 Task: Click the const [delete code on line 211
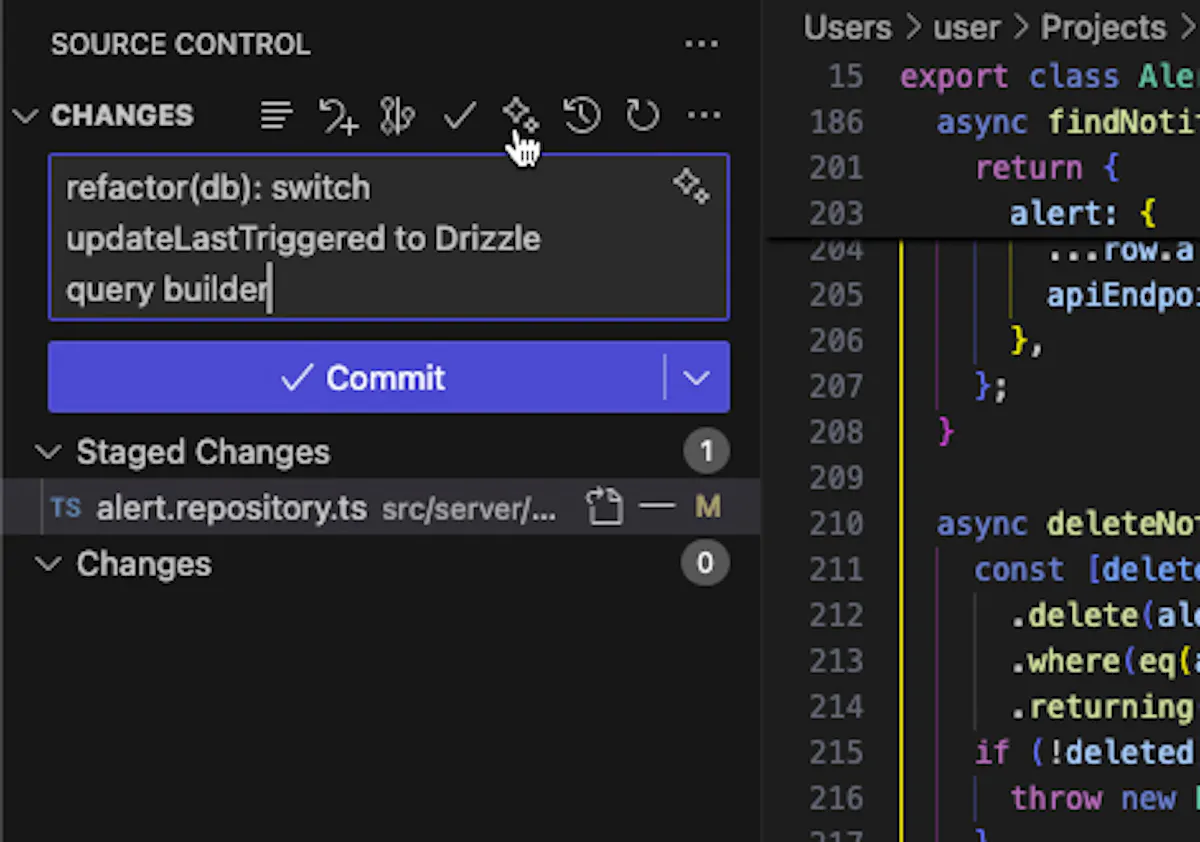tap(1087, 570)
